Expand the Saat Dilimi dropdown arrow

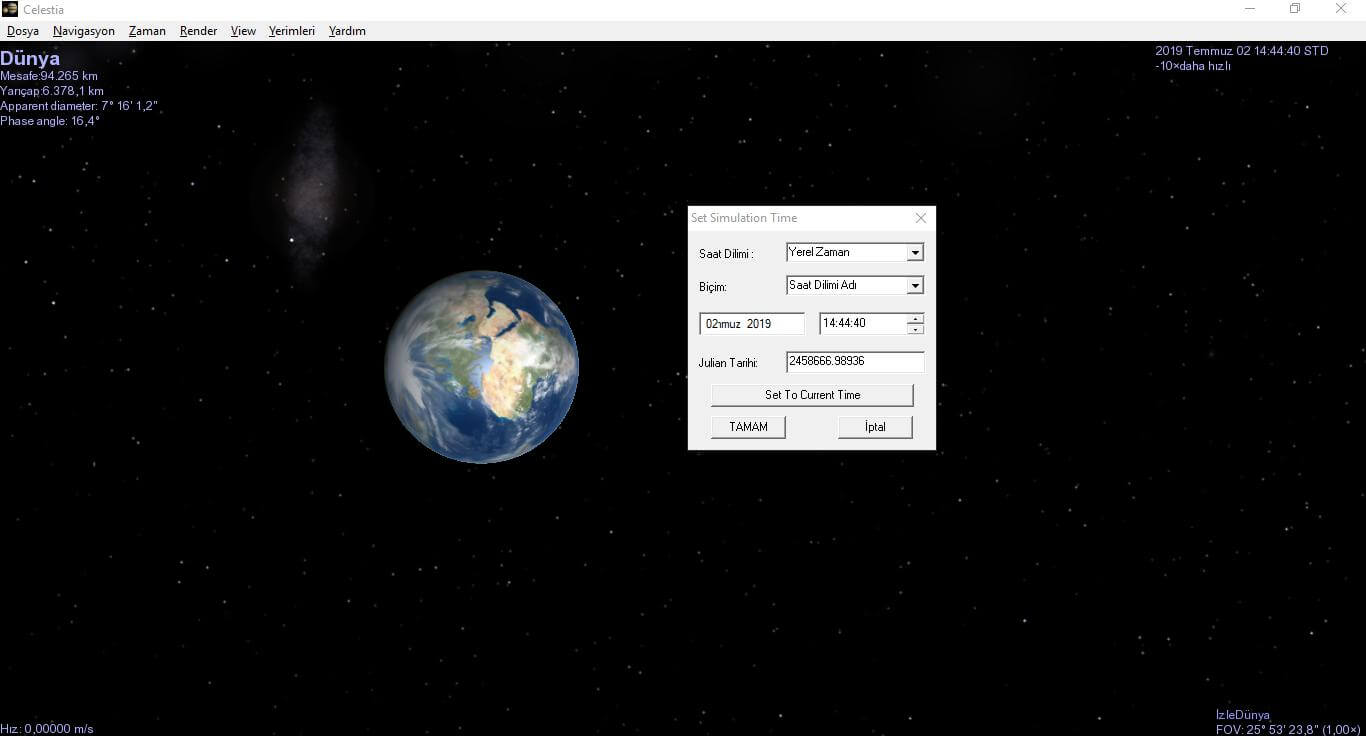point(915,253)
